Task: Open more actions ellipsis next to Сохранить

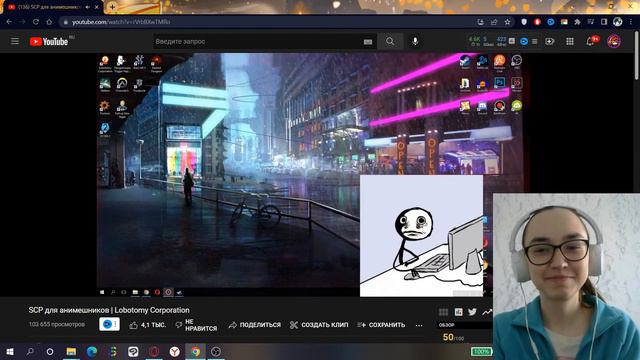Action: 419,325
